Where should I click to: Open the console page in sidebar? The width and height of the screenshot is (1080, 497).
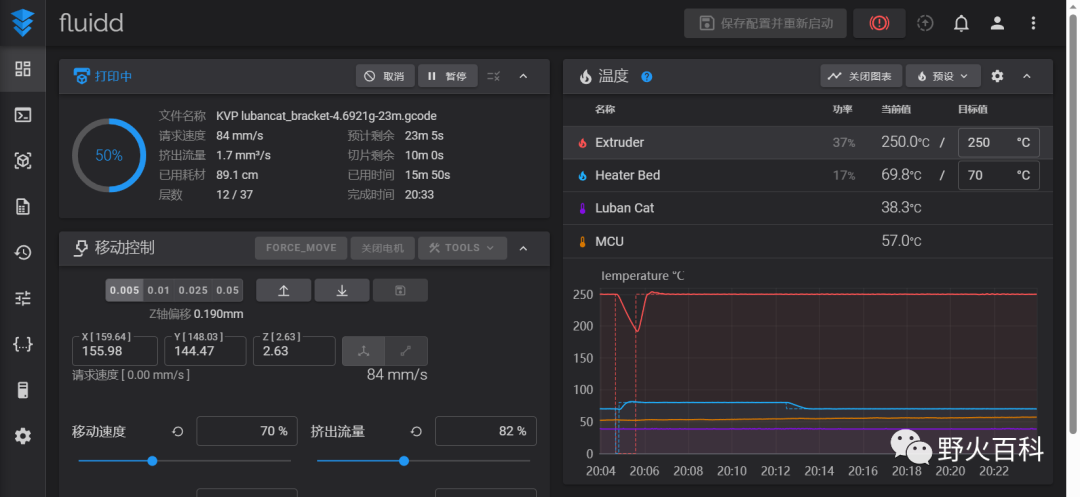pyautogui.click(x=23, y=115)
